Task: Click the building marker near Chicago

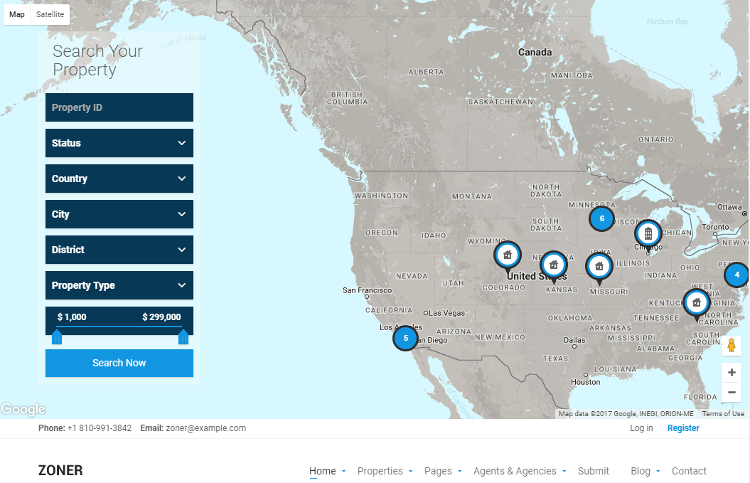Action: click(x=648, y=234)
